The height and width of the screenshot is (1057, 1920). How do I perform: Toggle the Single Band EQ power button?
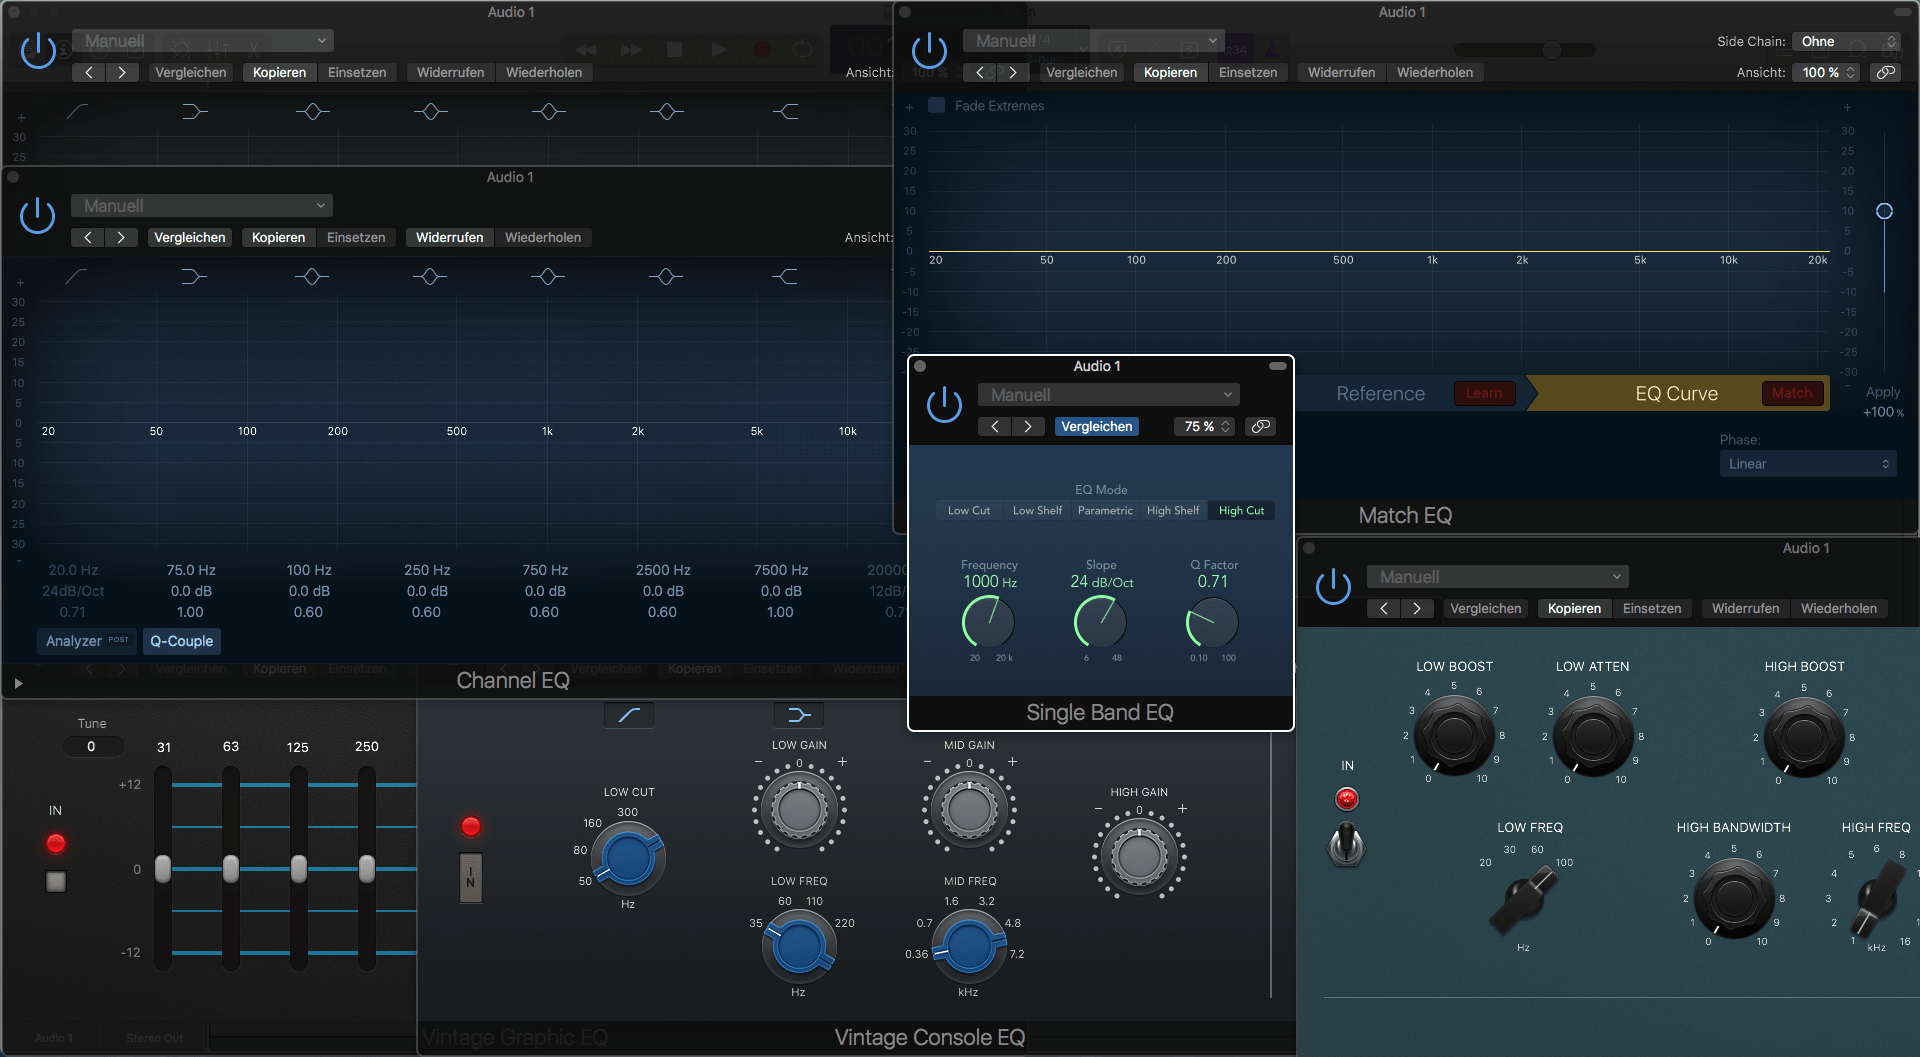[x=944, y=405]
